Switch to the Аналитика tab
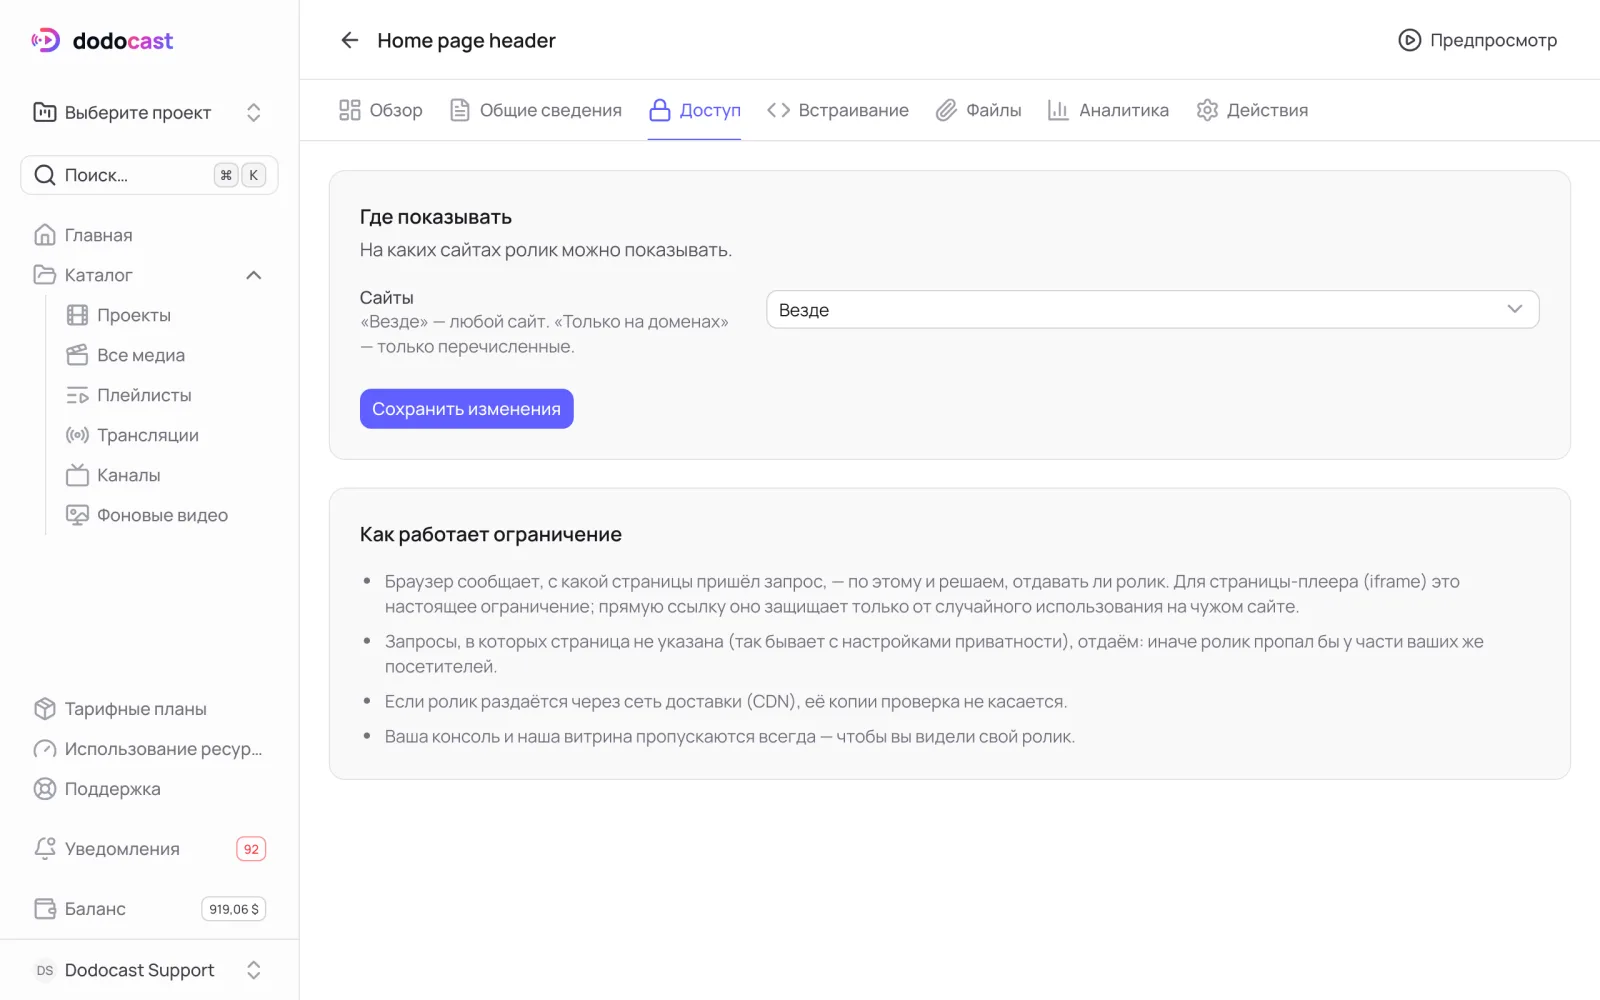 [1108, 110]
